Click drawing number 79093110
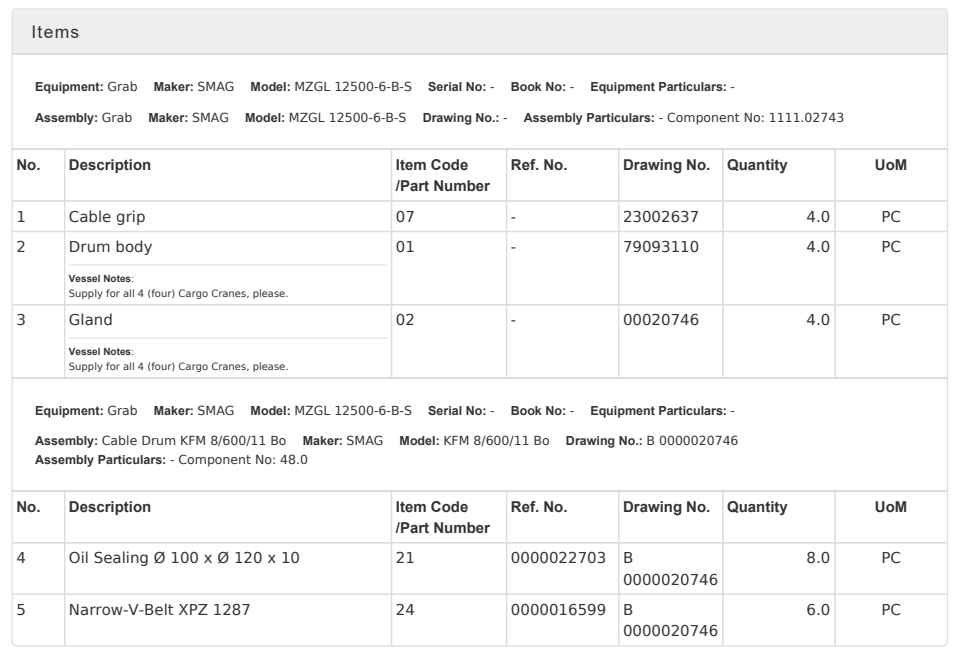Image resolution: width=955 pixels, height=654 pixels. pos(661,247)
